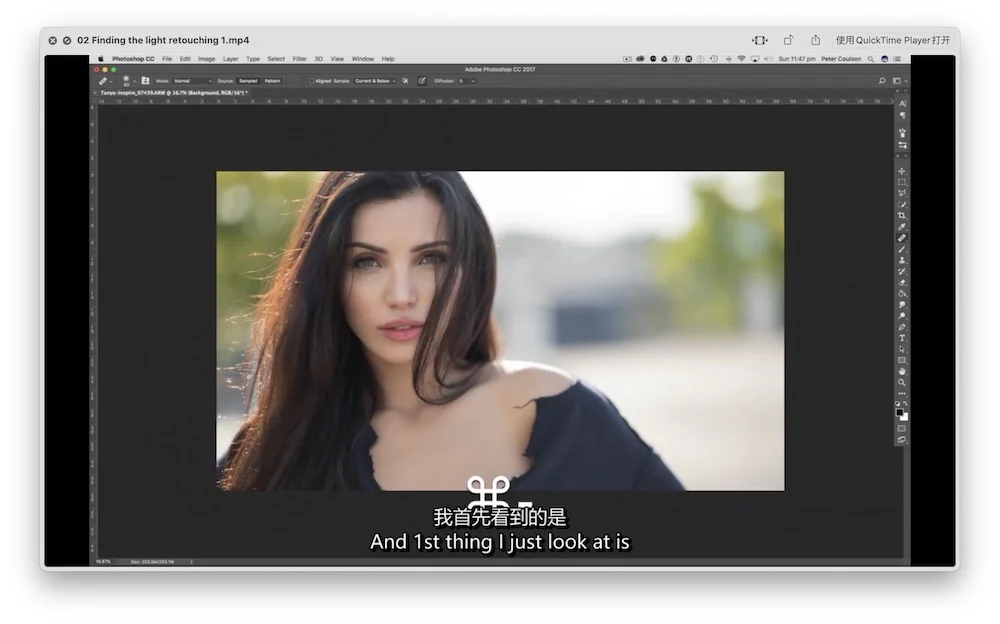Select the Crop tool
The height and width of the screenshot is (624, 1000).
point(901,215)
